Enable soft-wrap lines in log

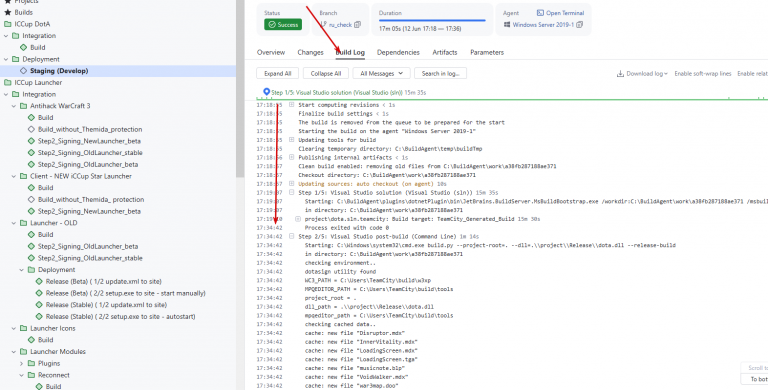pos(702,73)
